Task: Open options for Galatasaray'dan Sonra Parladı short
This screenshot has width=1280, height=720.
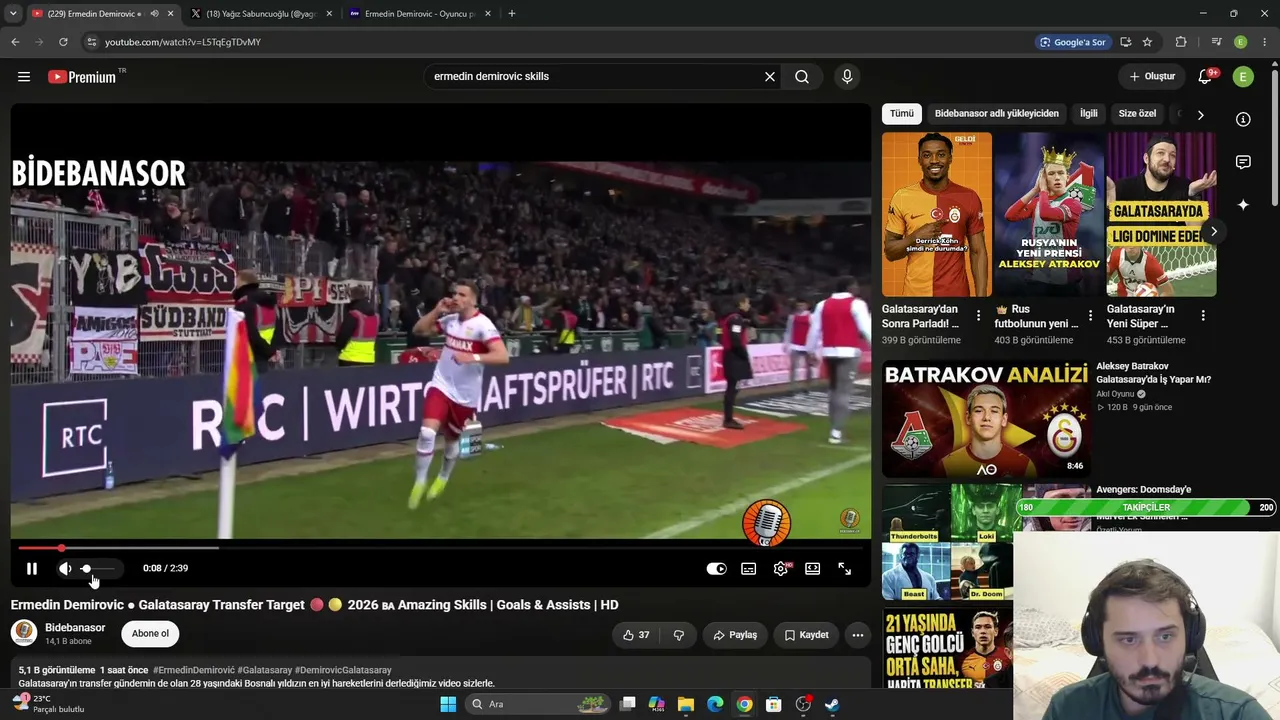Action: (979, 316)
